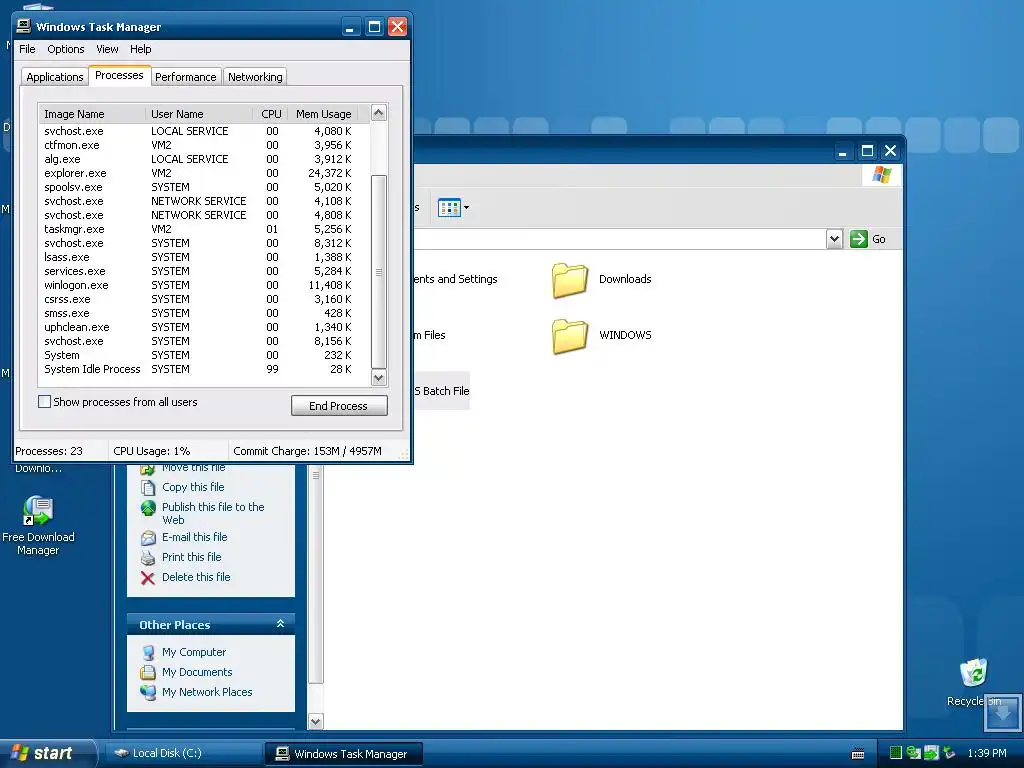The width and height of the screenshot is (1024, 768).
Task: Switch to the Applications tab
Action: (55, 77)
